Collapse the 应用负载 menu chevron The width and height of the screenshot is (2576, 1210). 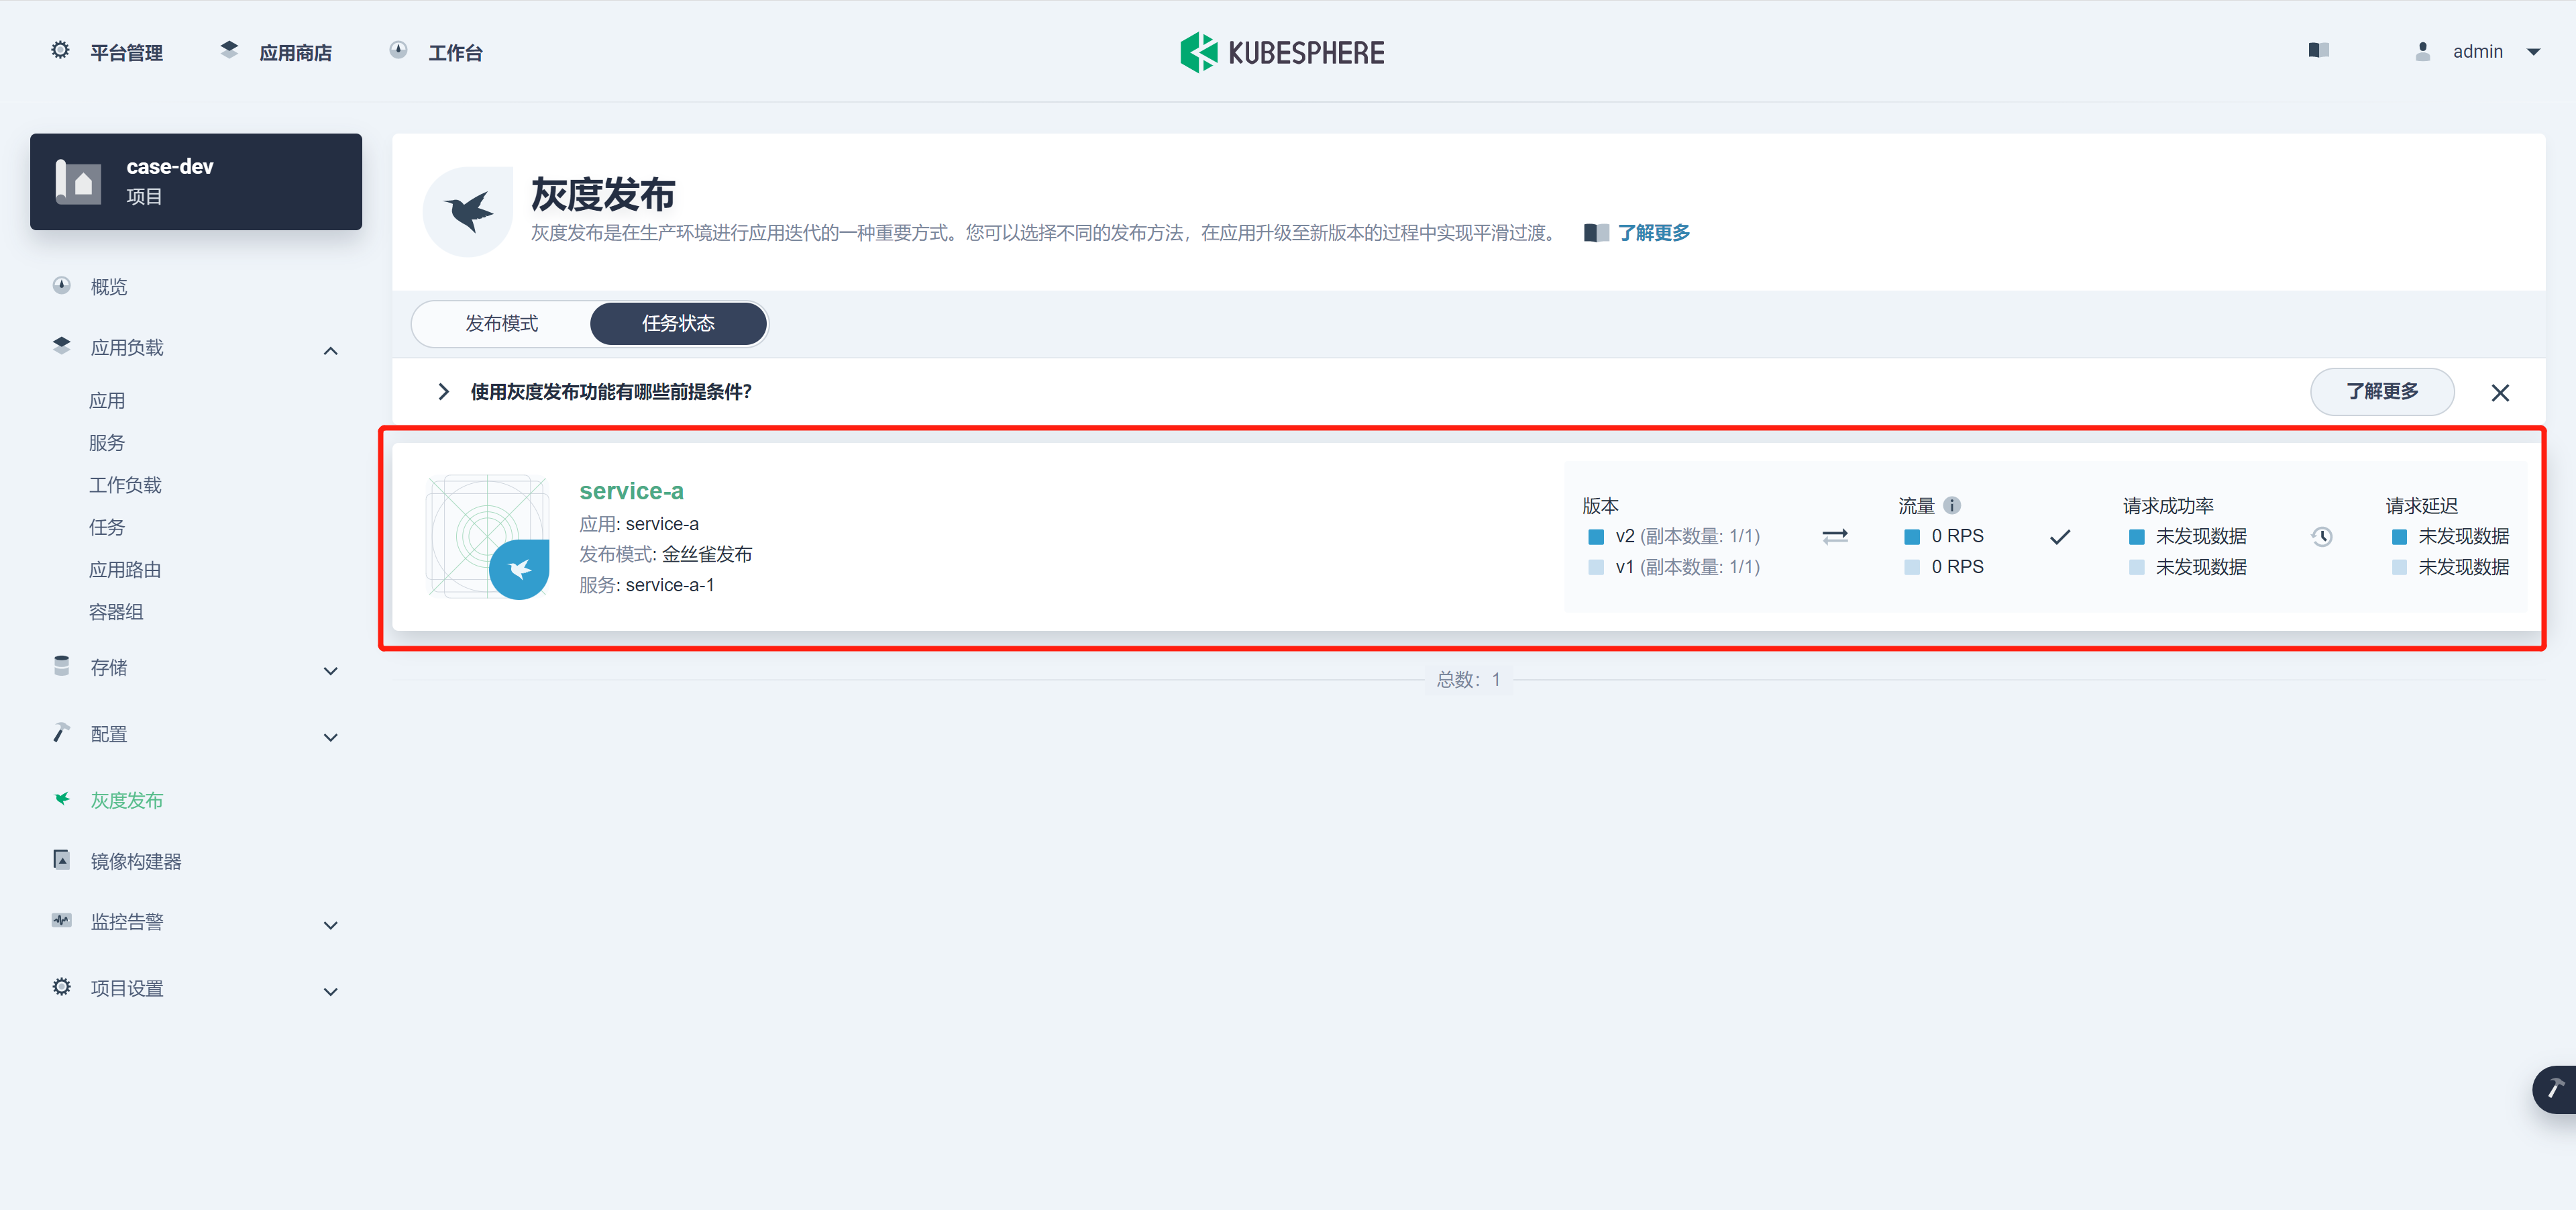click(x=331, y=351)
